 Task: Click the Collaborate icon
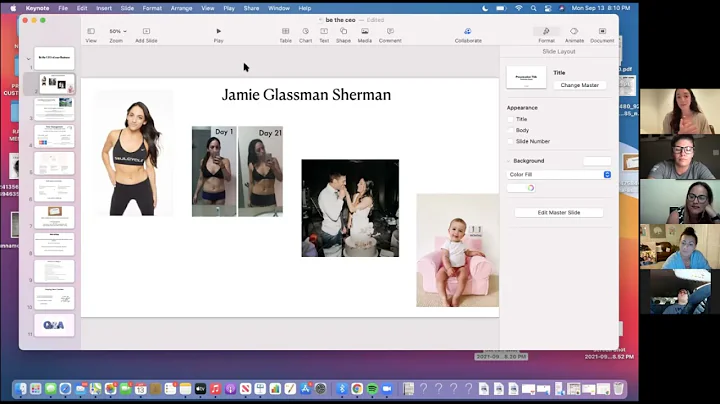[x=468, y=31]
